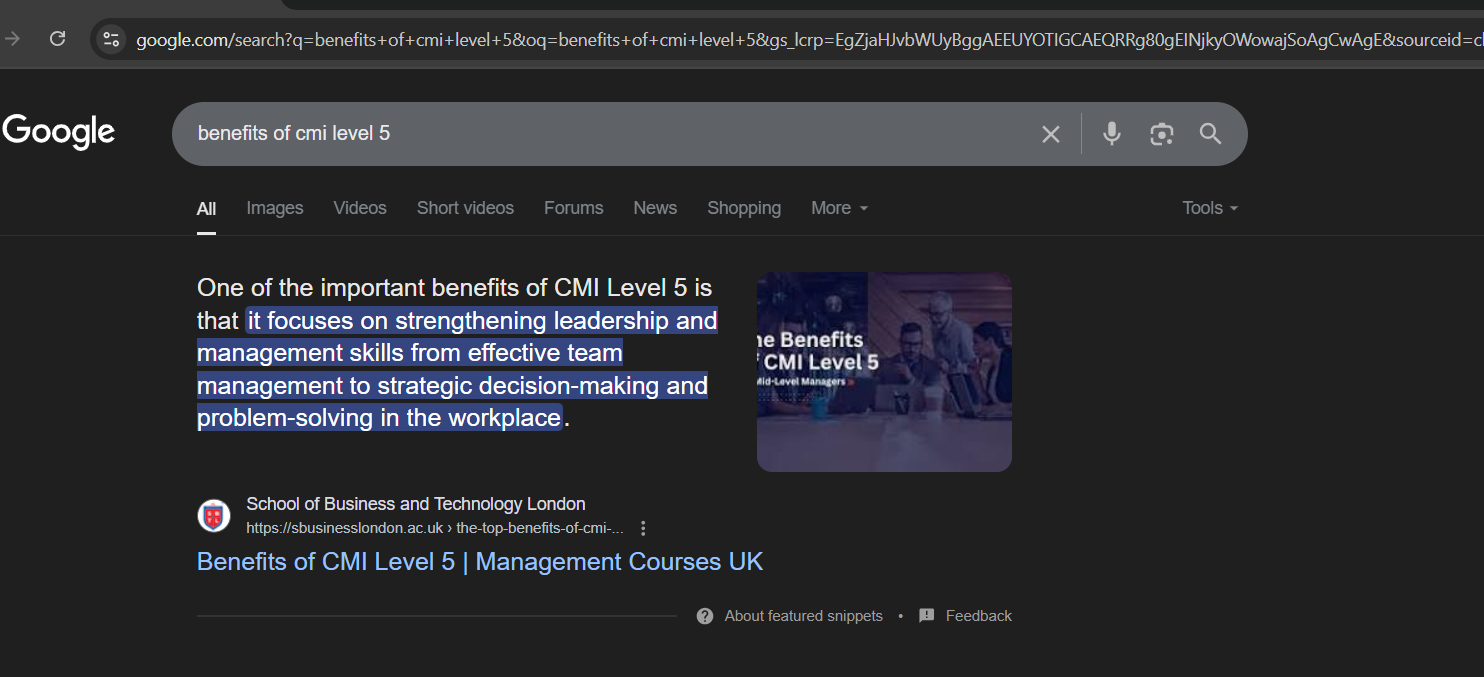Open the Tools dropdown
1484x677 pixels.
coord(1209,208)
